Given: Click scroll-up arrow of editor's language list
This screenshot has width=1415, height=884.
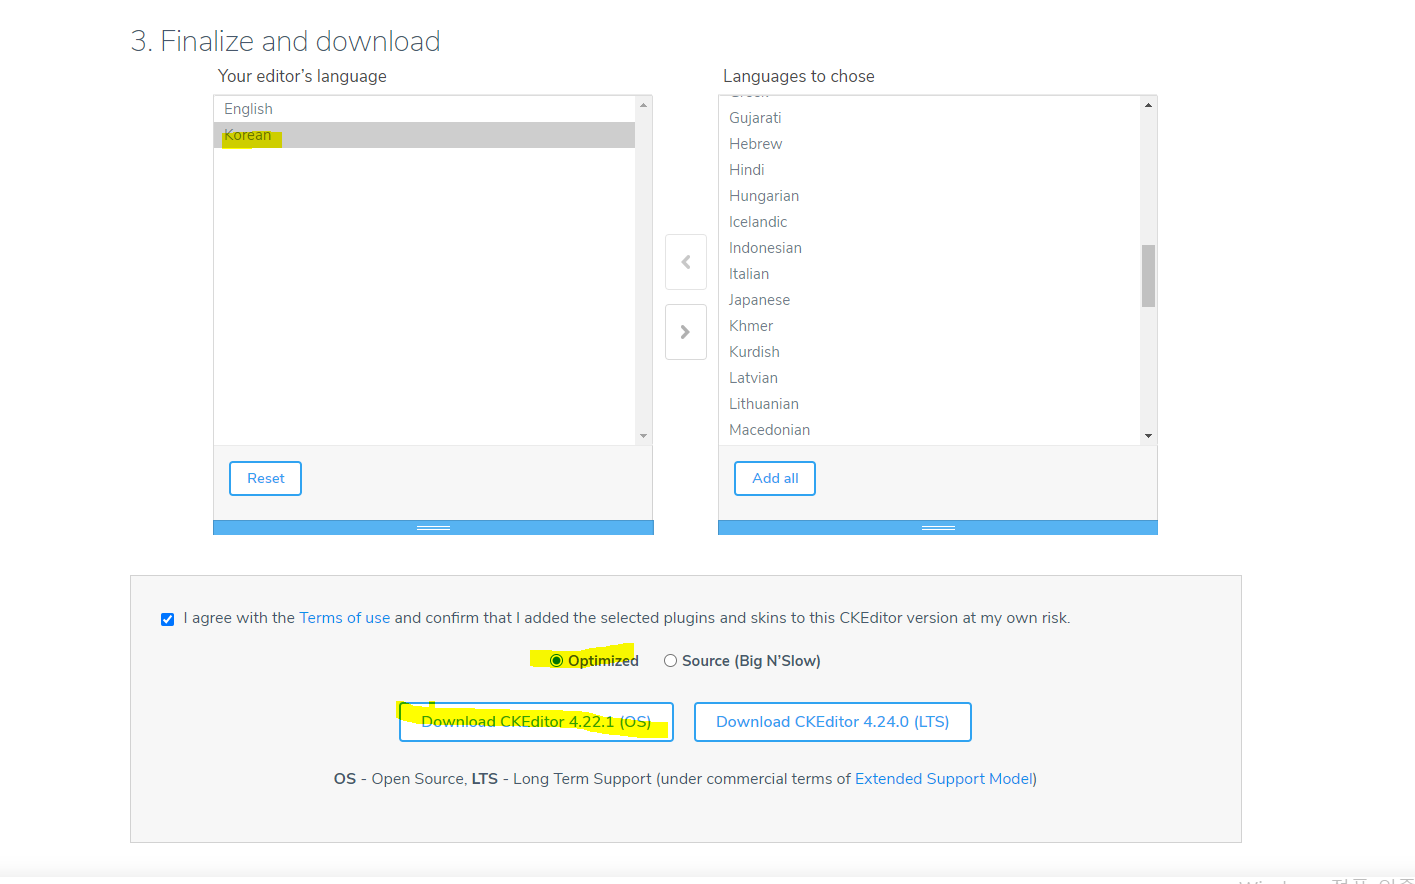Looking at the screenshot, I should point(643,105).
